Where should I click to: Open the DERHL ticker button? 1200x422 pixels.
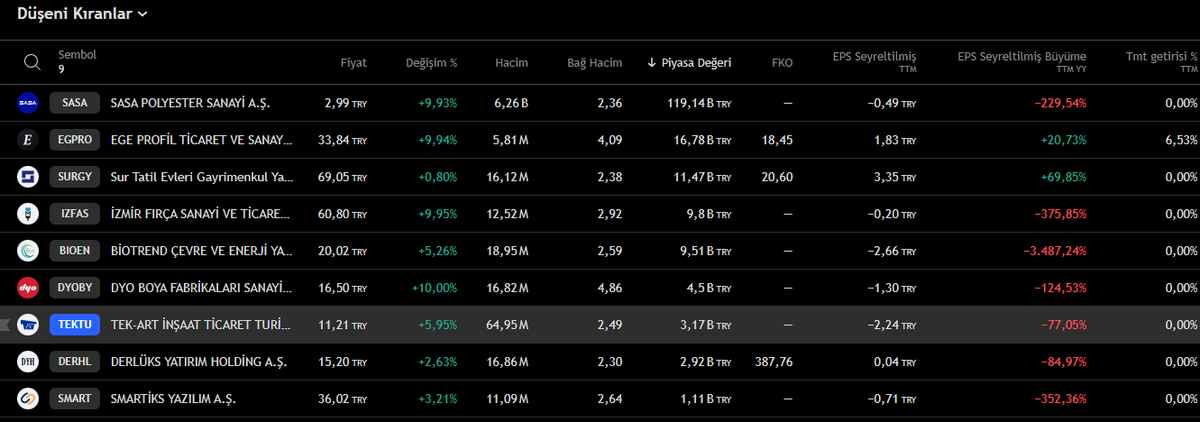tap(75, 362)
